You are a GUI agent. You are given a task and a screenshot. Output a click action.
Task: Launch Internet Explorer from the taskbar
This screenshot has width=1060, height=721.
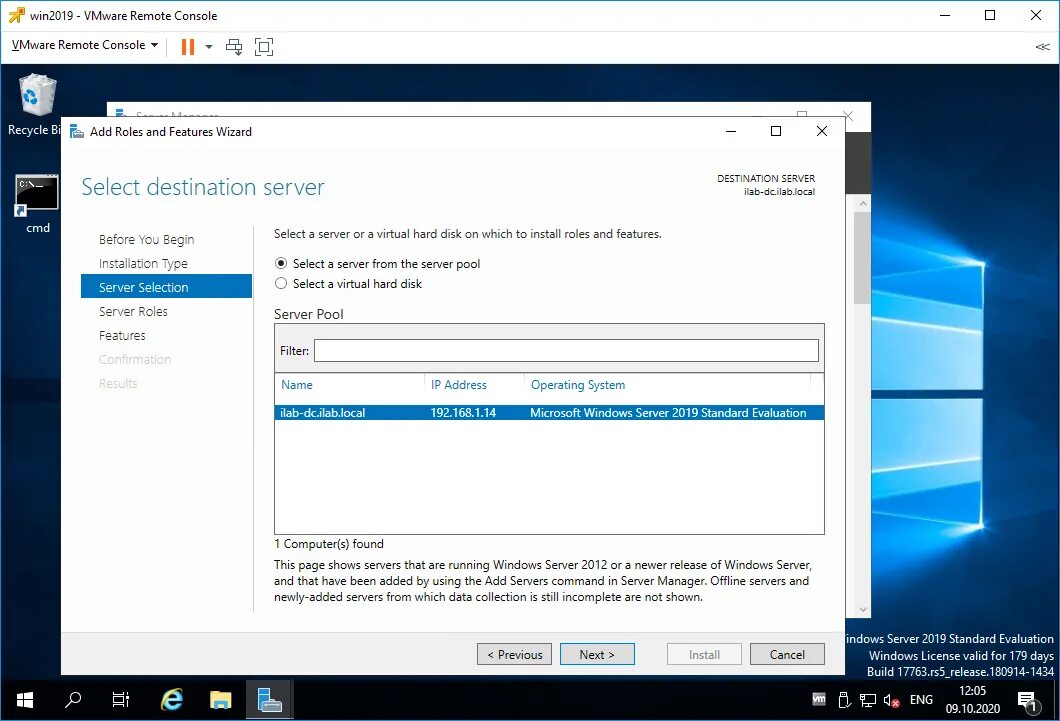tap(172, 700)
